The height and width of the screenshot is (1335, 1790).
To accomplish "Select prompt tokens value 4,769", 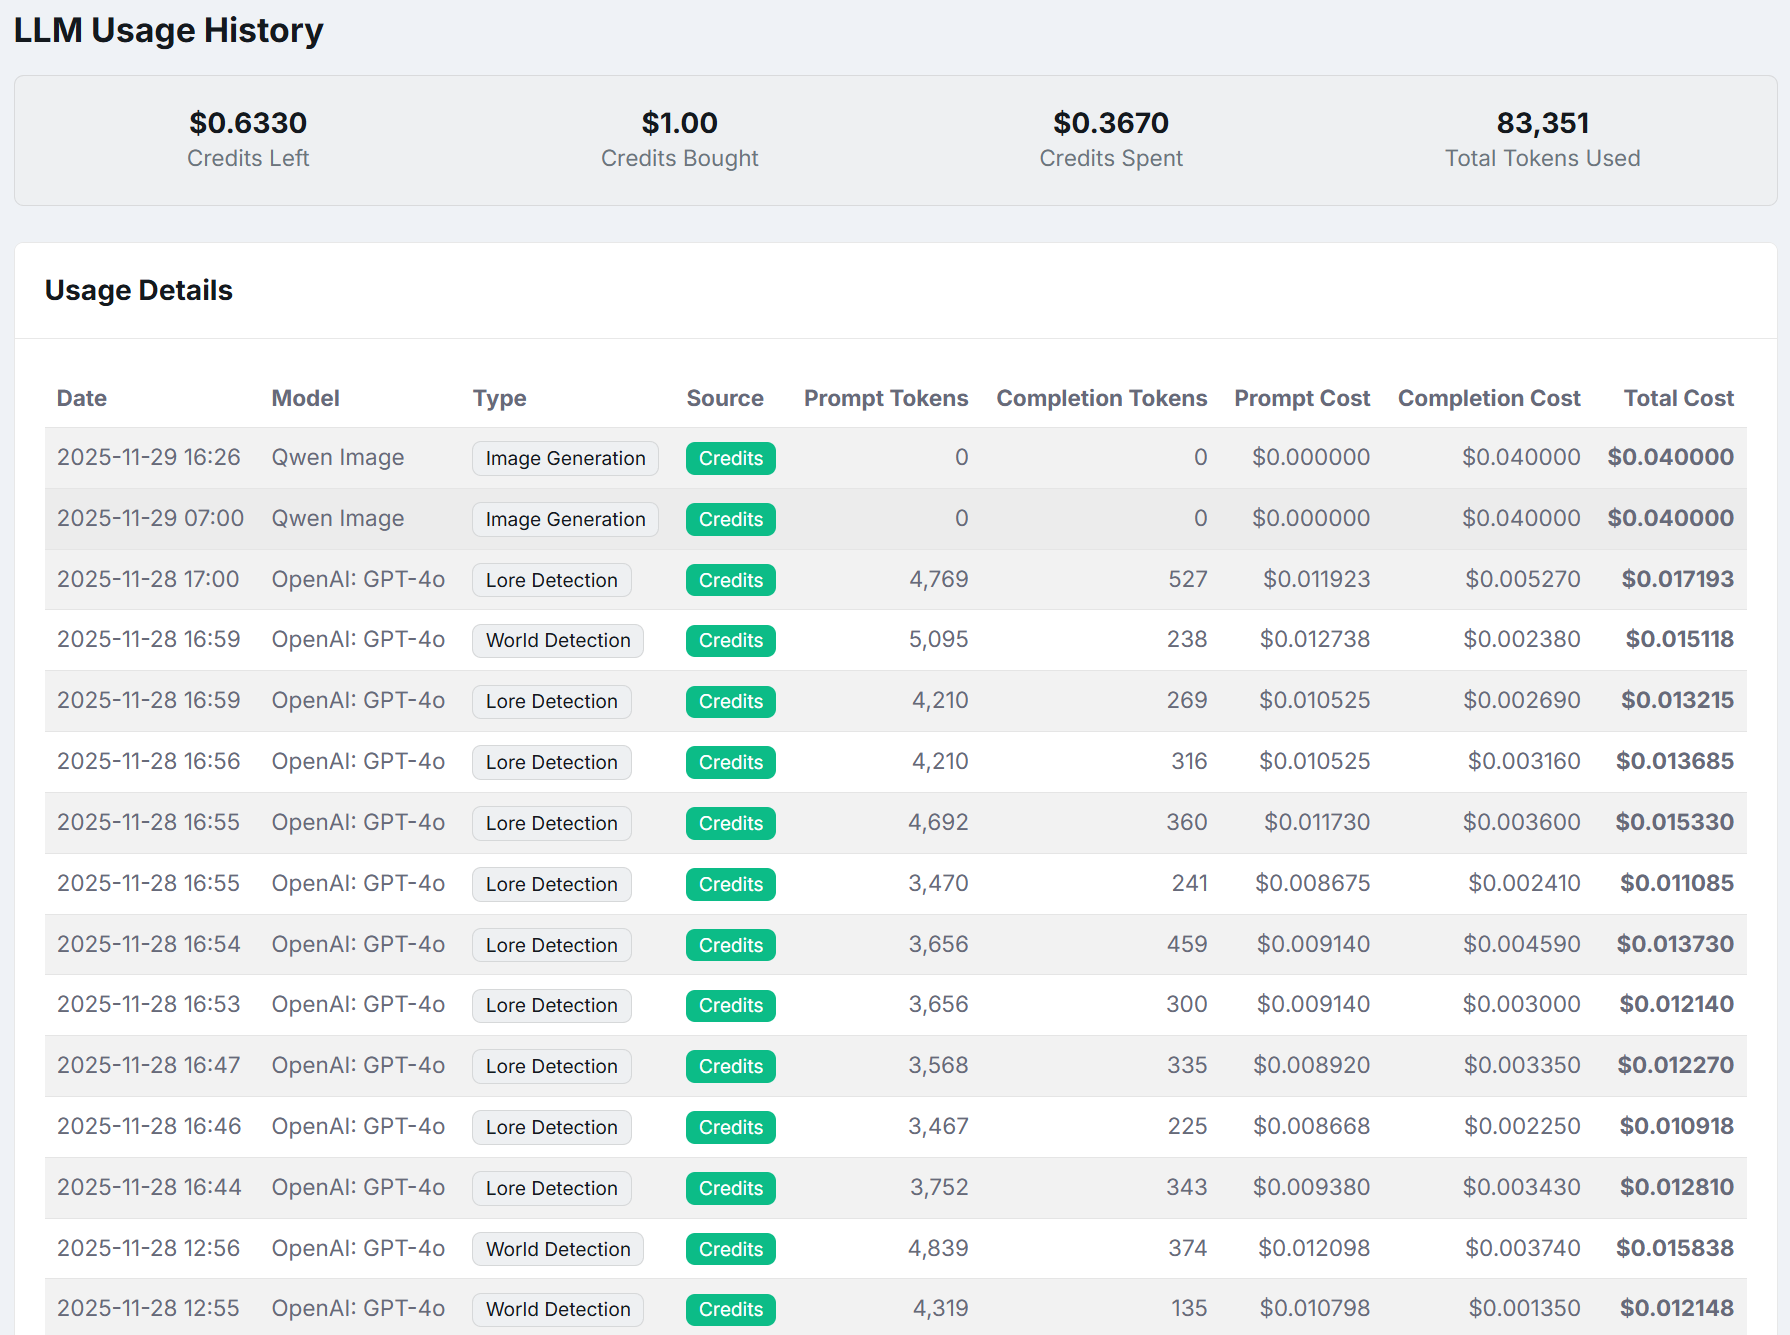I will [939, 579].
